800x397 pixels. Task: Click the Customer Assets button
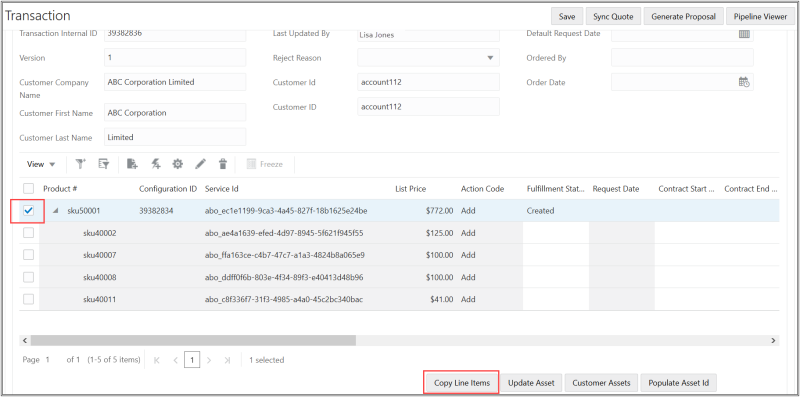[601, 383]
